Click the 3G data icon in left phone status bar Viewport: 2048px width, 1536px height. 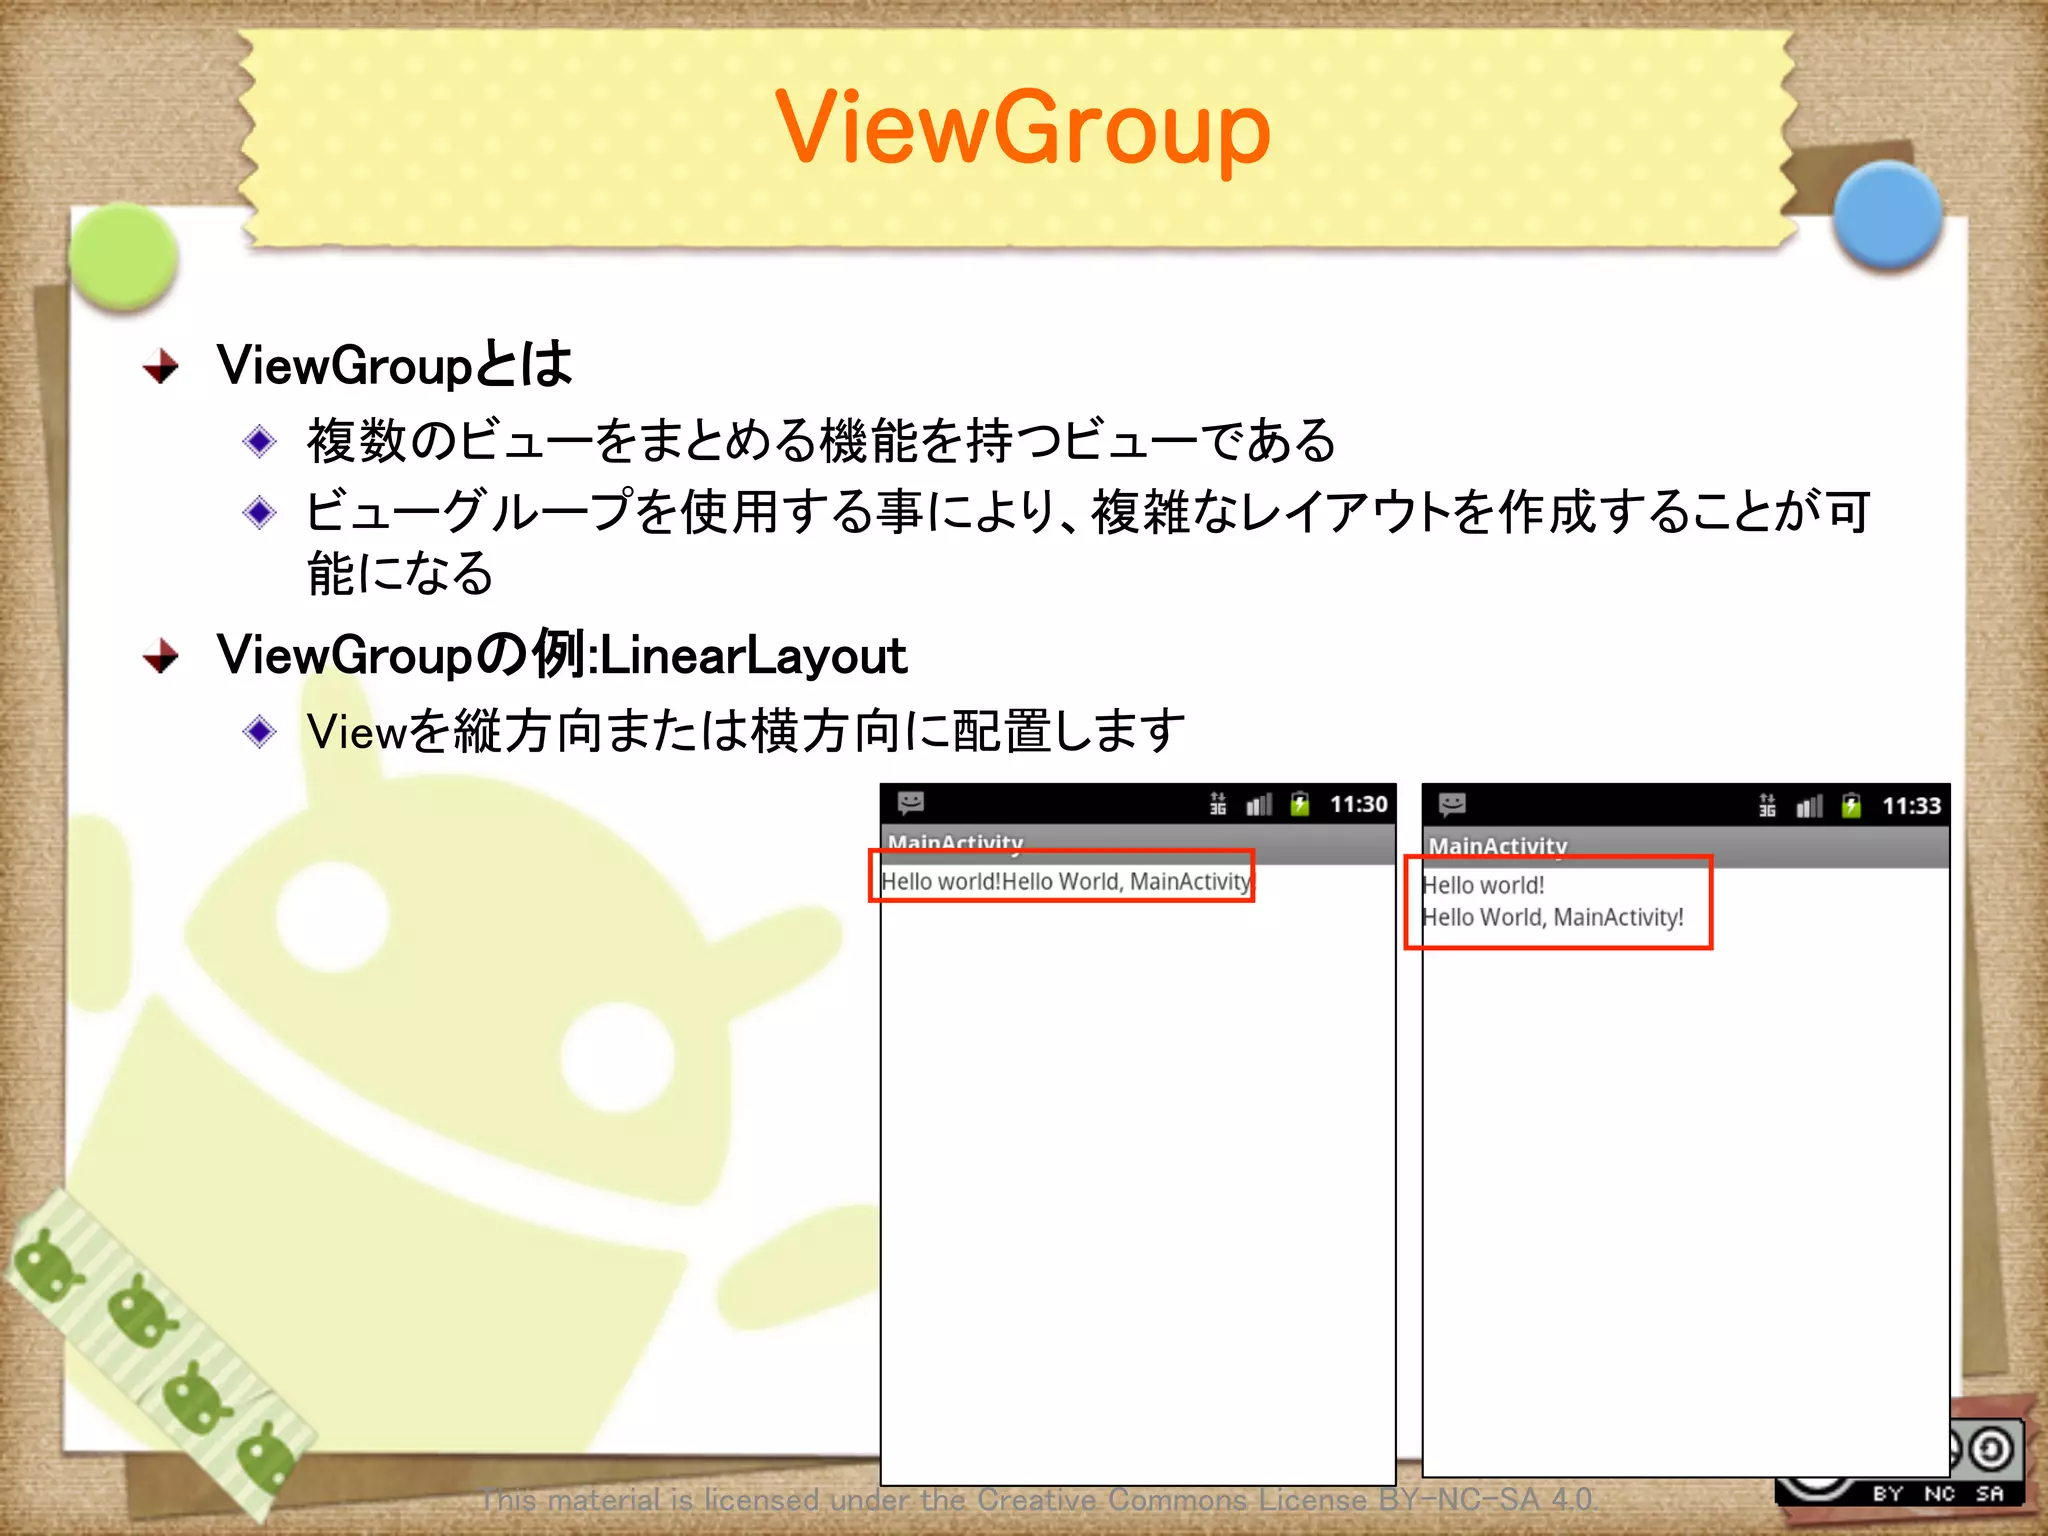(x=1218, y=804)
